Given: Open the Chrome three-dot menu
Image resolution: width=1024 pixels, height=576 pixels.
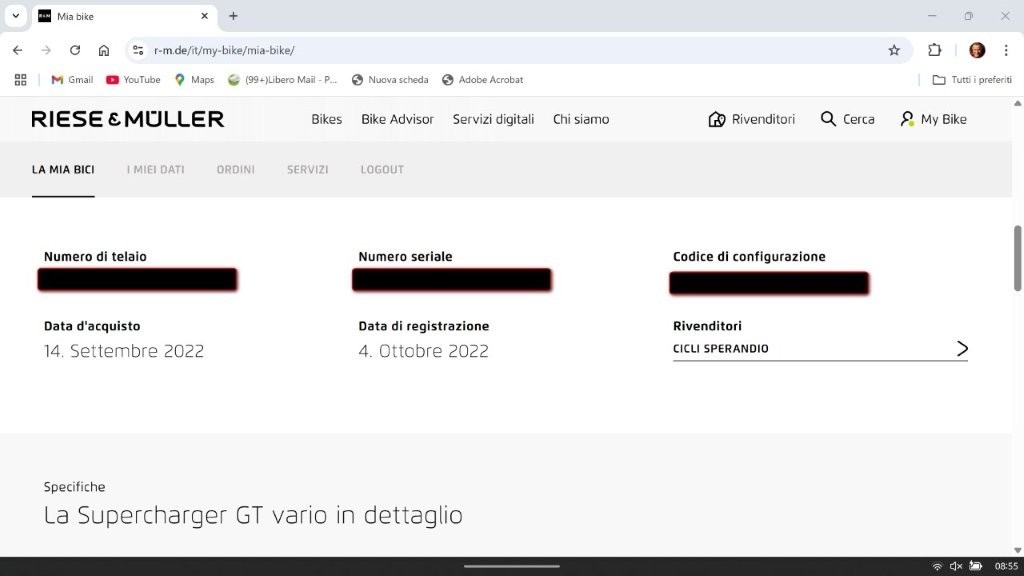Looking at the screenshot, I should pyautogui.click(x=1006, y=50).
